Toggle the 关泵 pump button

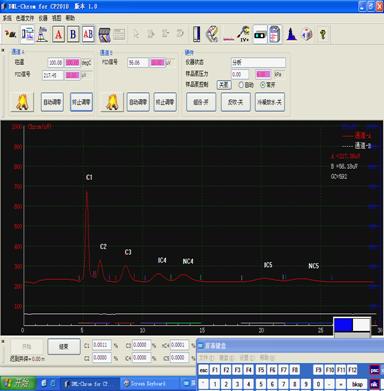[x=224, y=85]
